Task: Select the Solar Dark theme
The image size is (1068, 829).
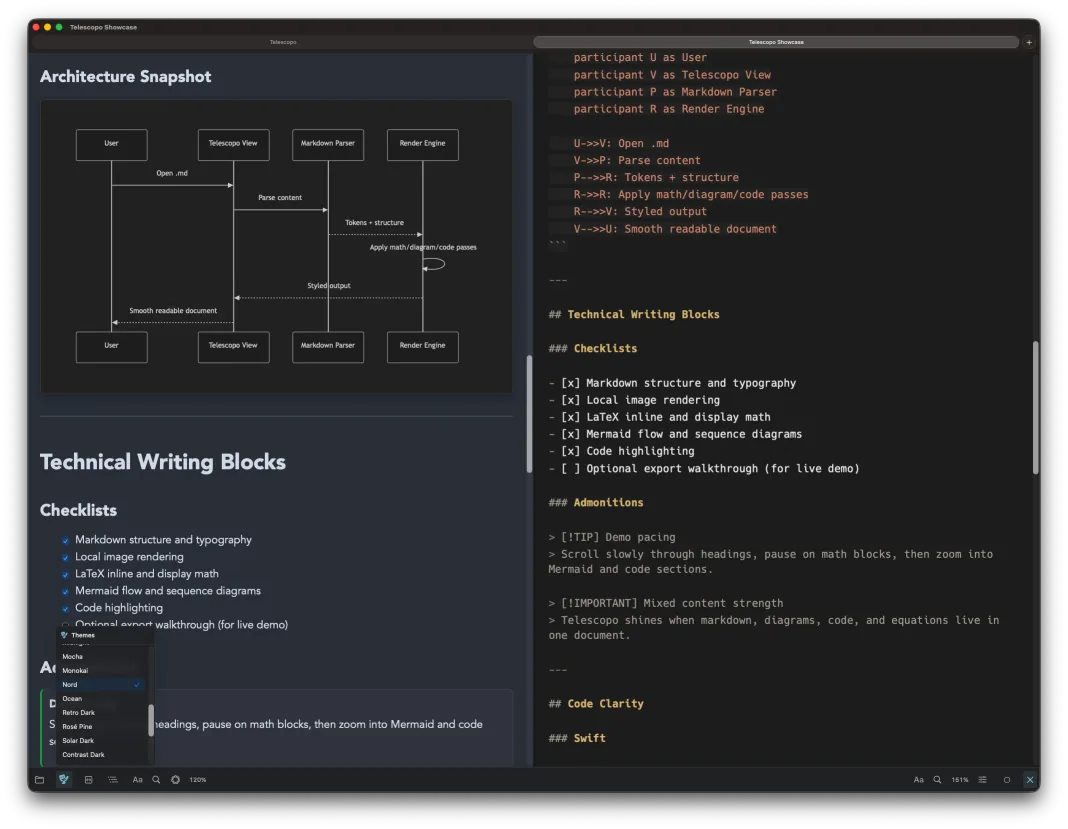Action: (x=102, y=740)
